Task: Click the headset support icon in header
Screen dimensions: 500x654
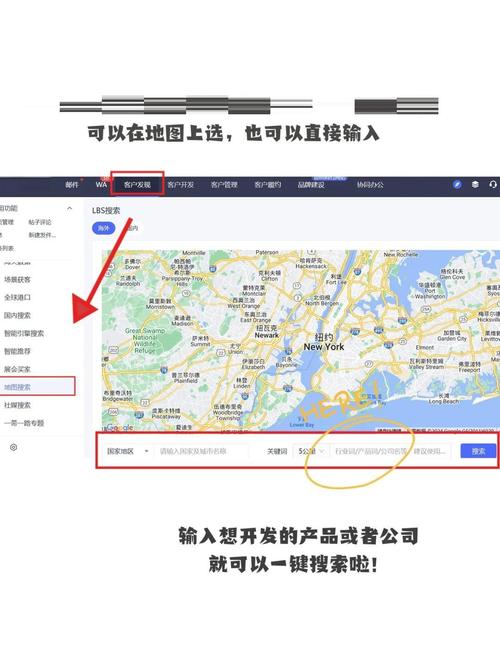Action: [493, 184]
